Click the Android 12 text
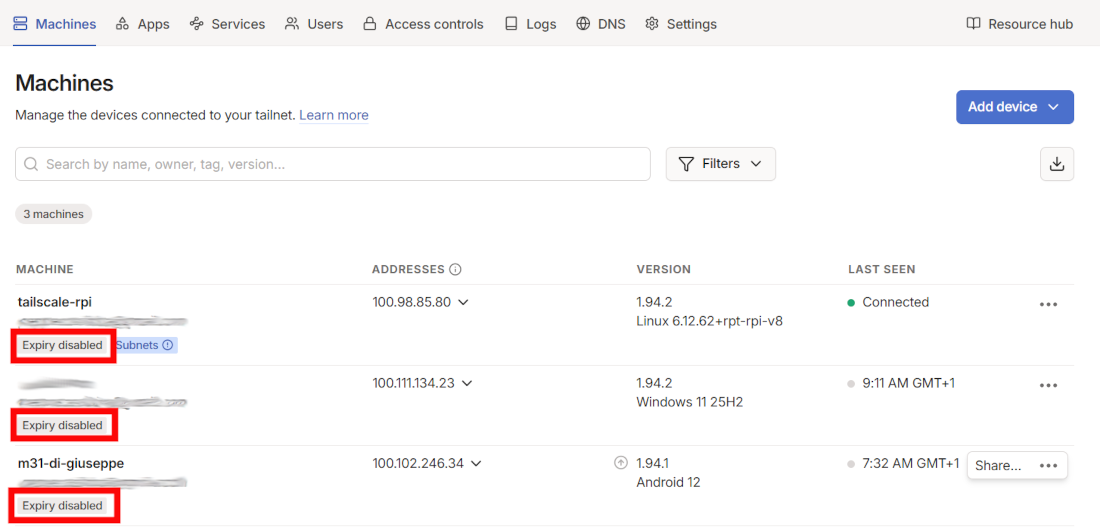Screen dimensions: 1100x530 coord(668,482)
